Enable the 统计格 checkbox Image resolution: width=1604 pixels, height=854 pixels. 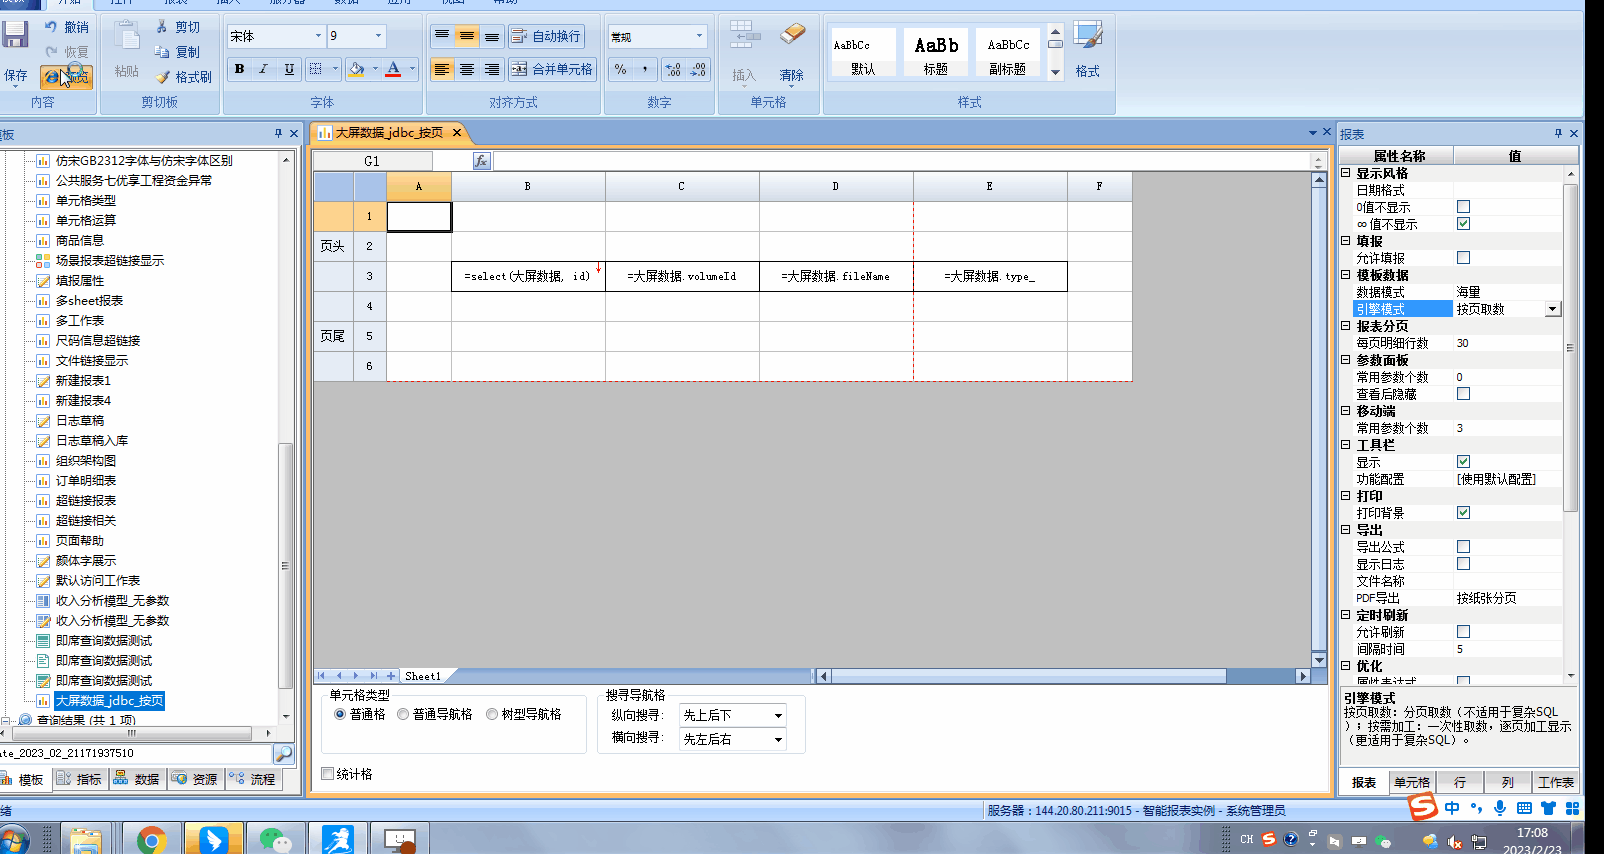328,774
